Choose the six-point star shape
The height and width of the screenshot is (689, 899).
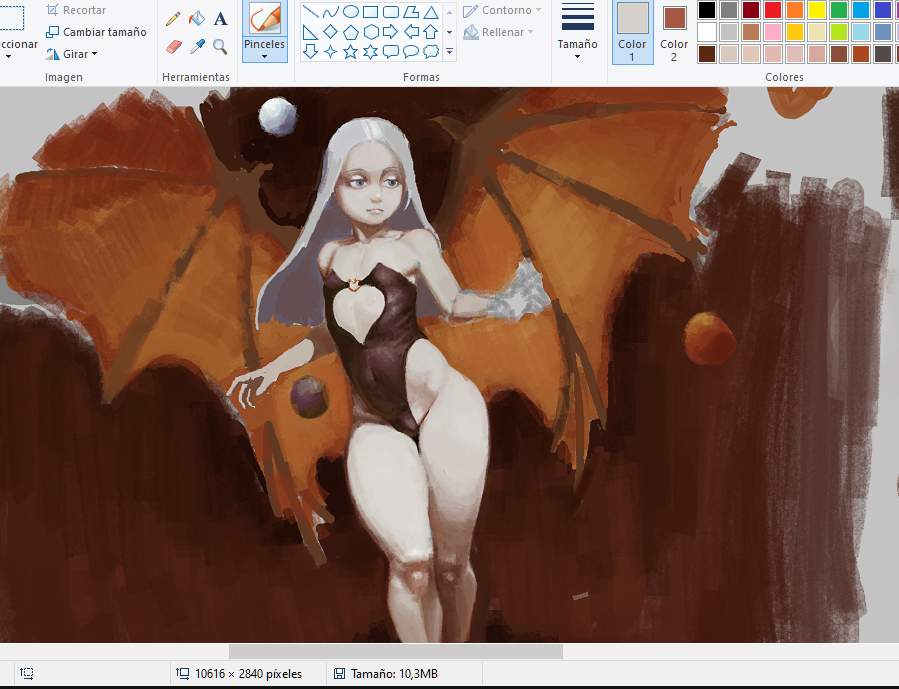coord(370,52)
